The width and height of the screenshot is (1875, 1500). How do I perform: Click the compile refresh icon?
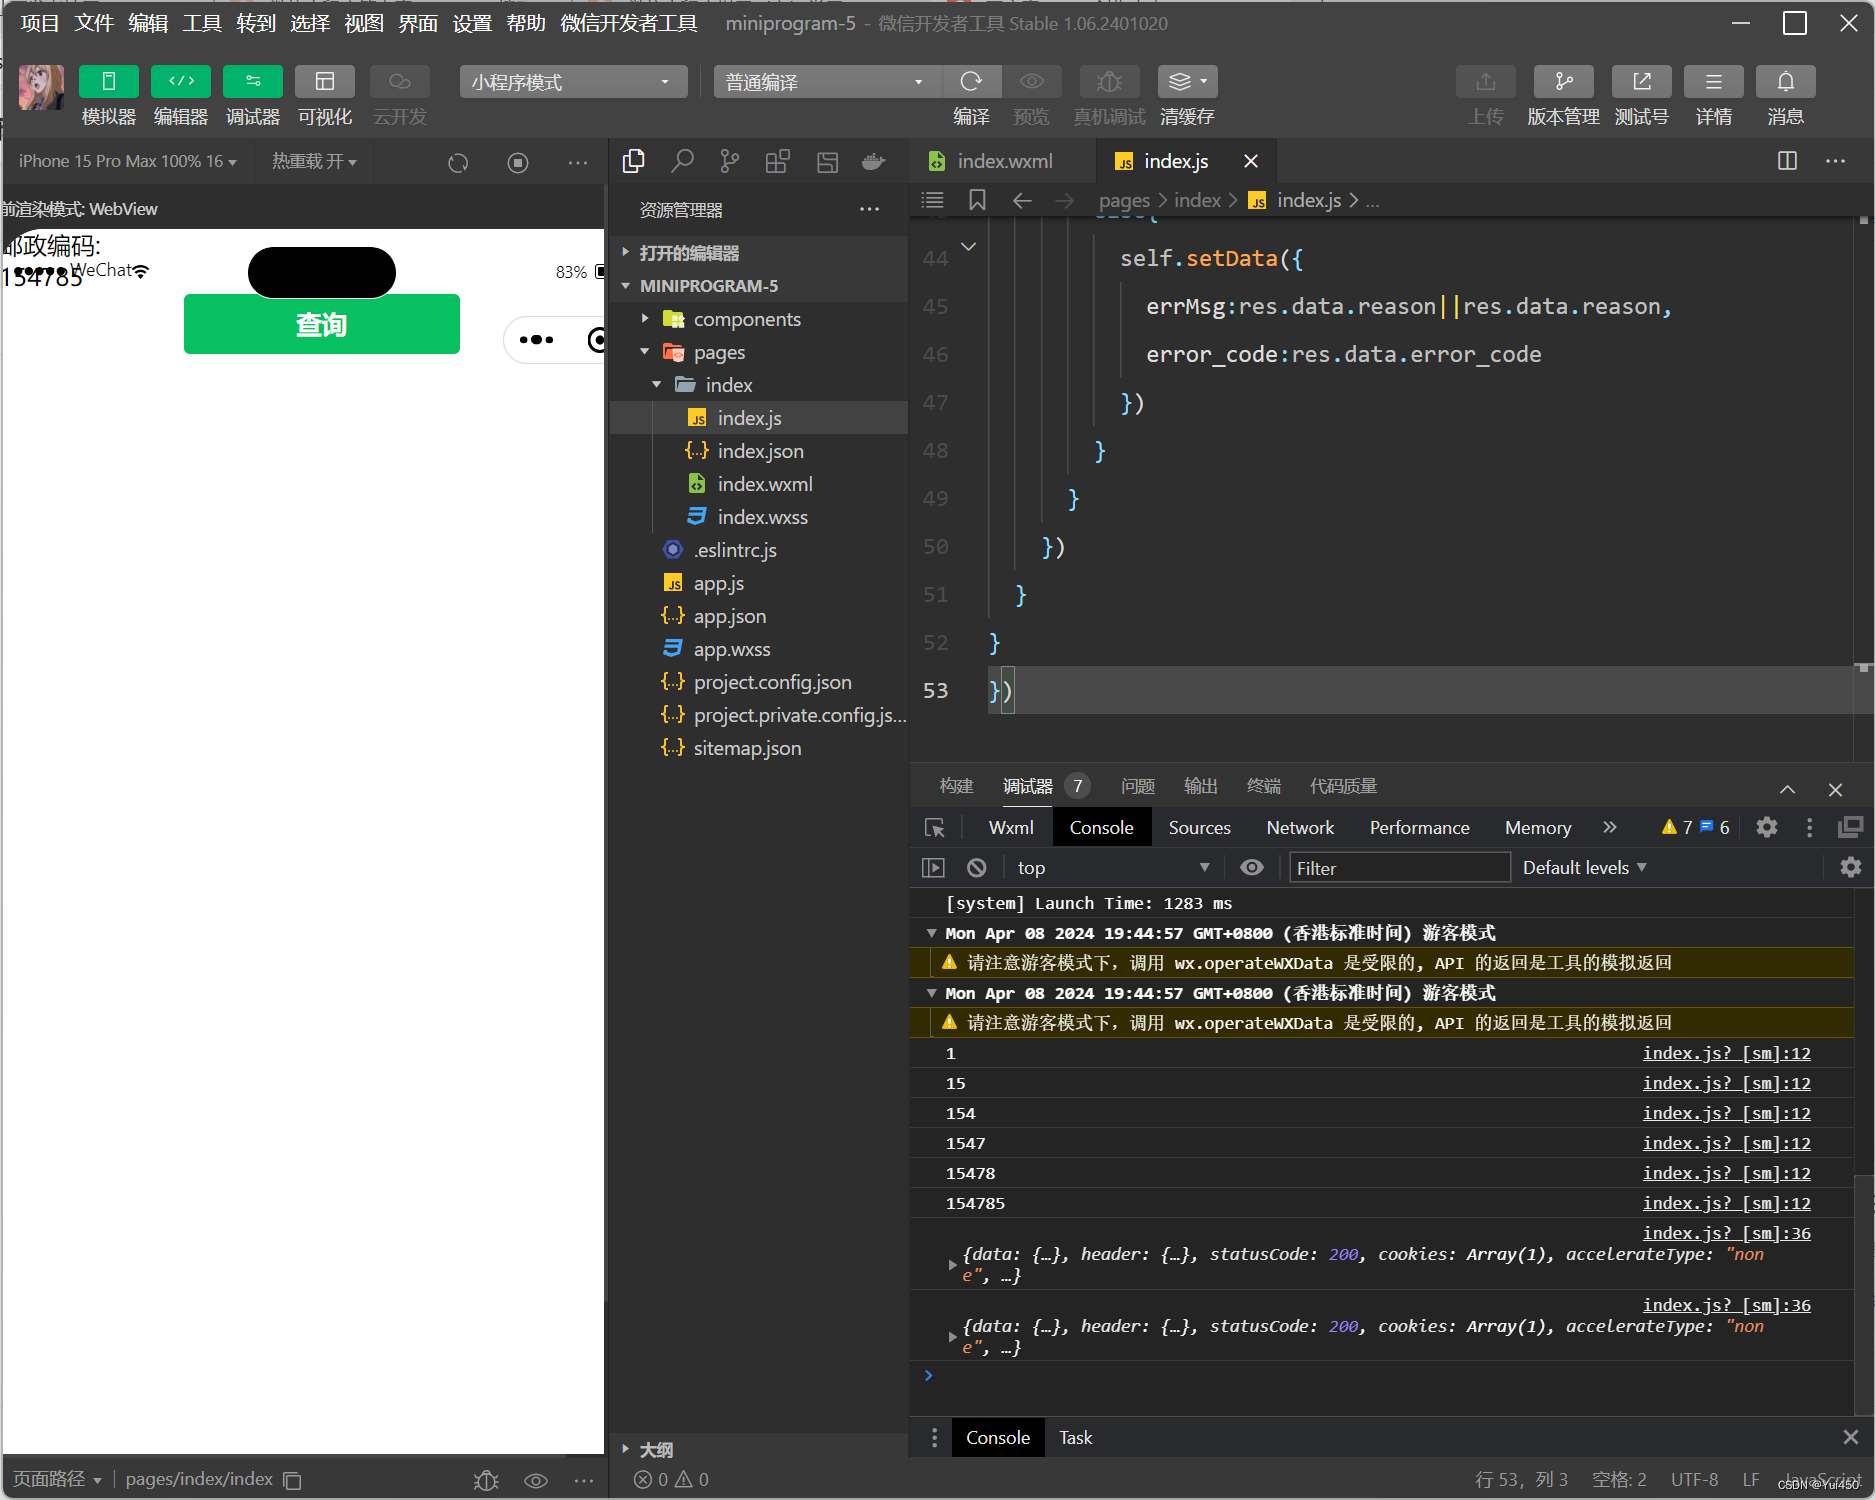tap(971, 81)
